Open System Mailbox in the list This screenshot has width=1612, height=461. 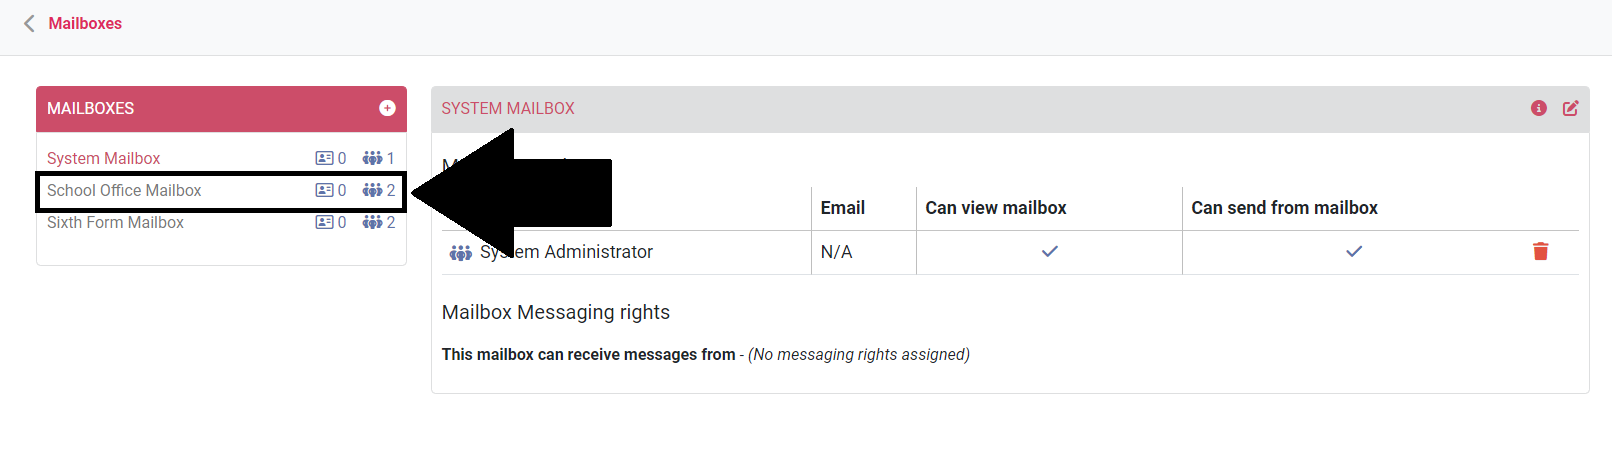point(104,158)
